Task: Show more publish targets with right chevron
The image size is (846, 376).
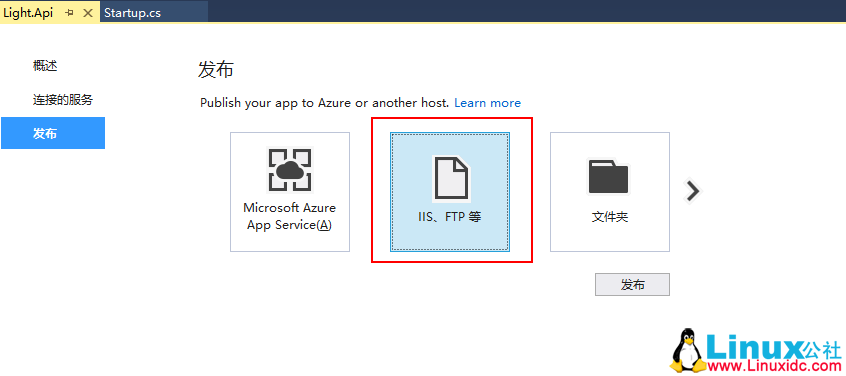Action: (x=692, y=190)
